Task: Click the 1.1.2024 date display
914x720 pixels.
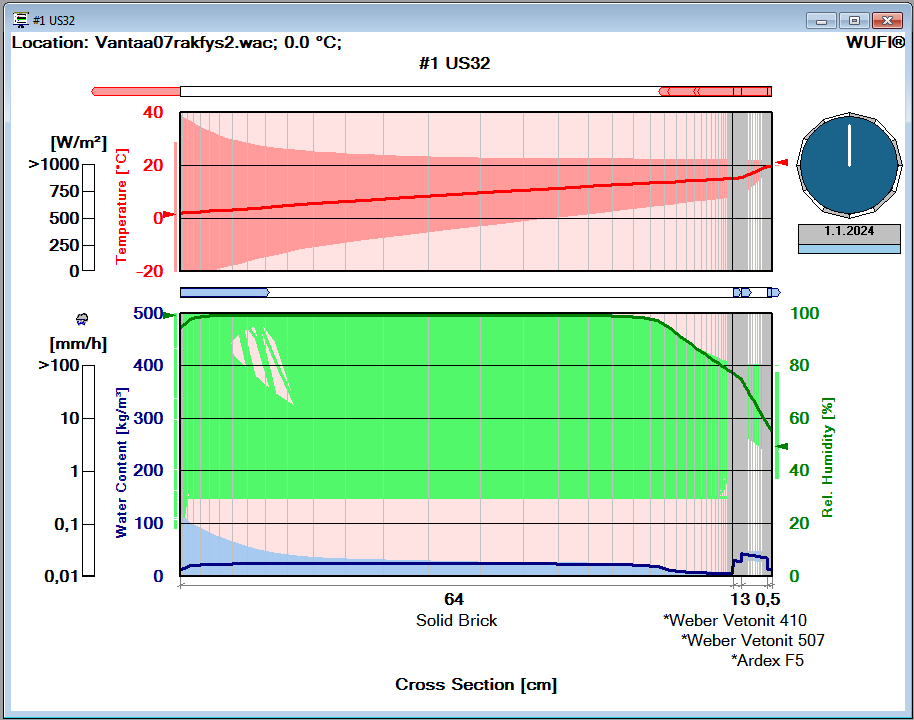Action: point(849,231)
